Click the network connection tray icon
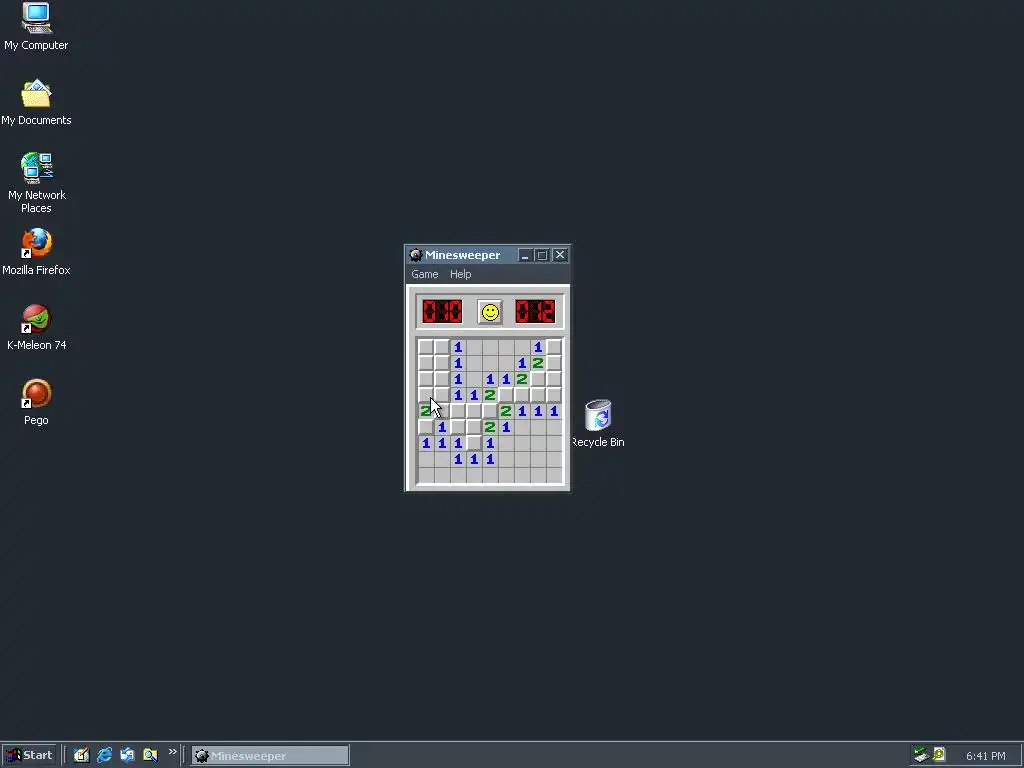1024x768 pixels. click(921, 755)
